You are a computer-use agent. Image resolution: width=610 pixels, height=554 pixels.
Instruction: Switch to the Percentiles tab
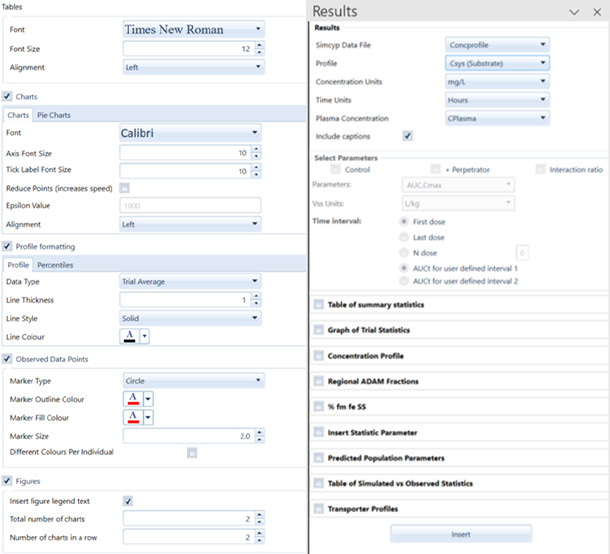click(55, 265)
